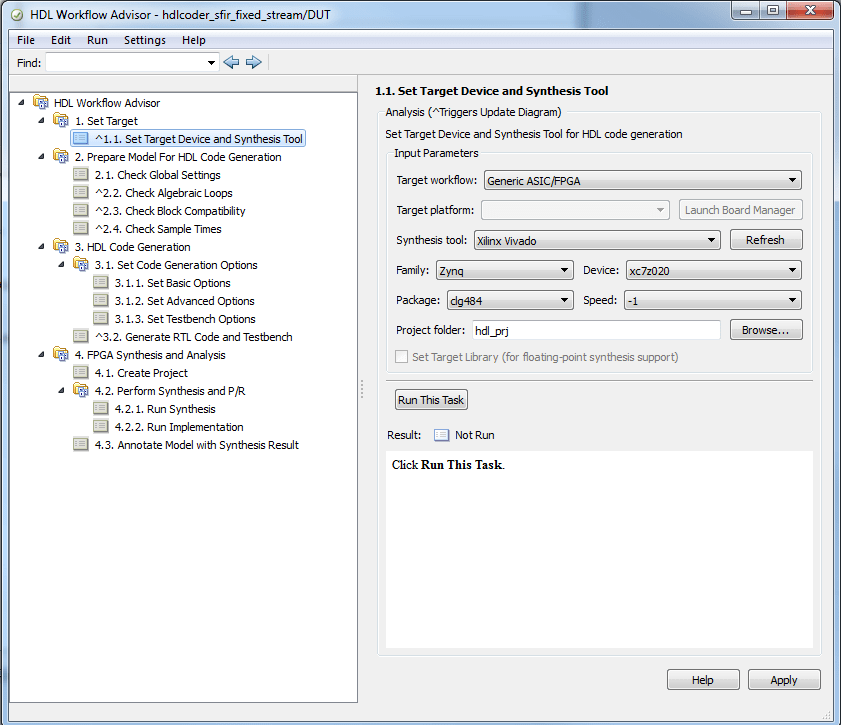Click the task icon for 3.1.1 Set Basic Options
The width and height of the screenshot is (849, 725).
click(x=101, y=282)
